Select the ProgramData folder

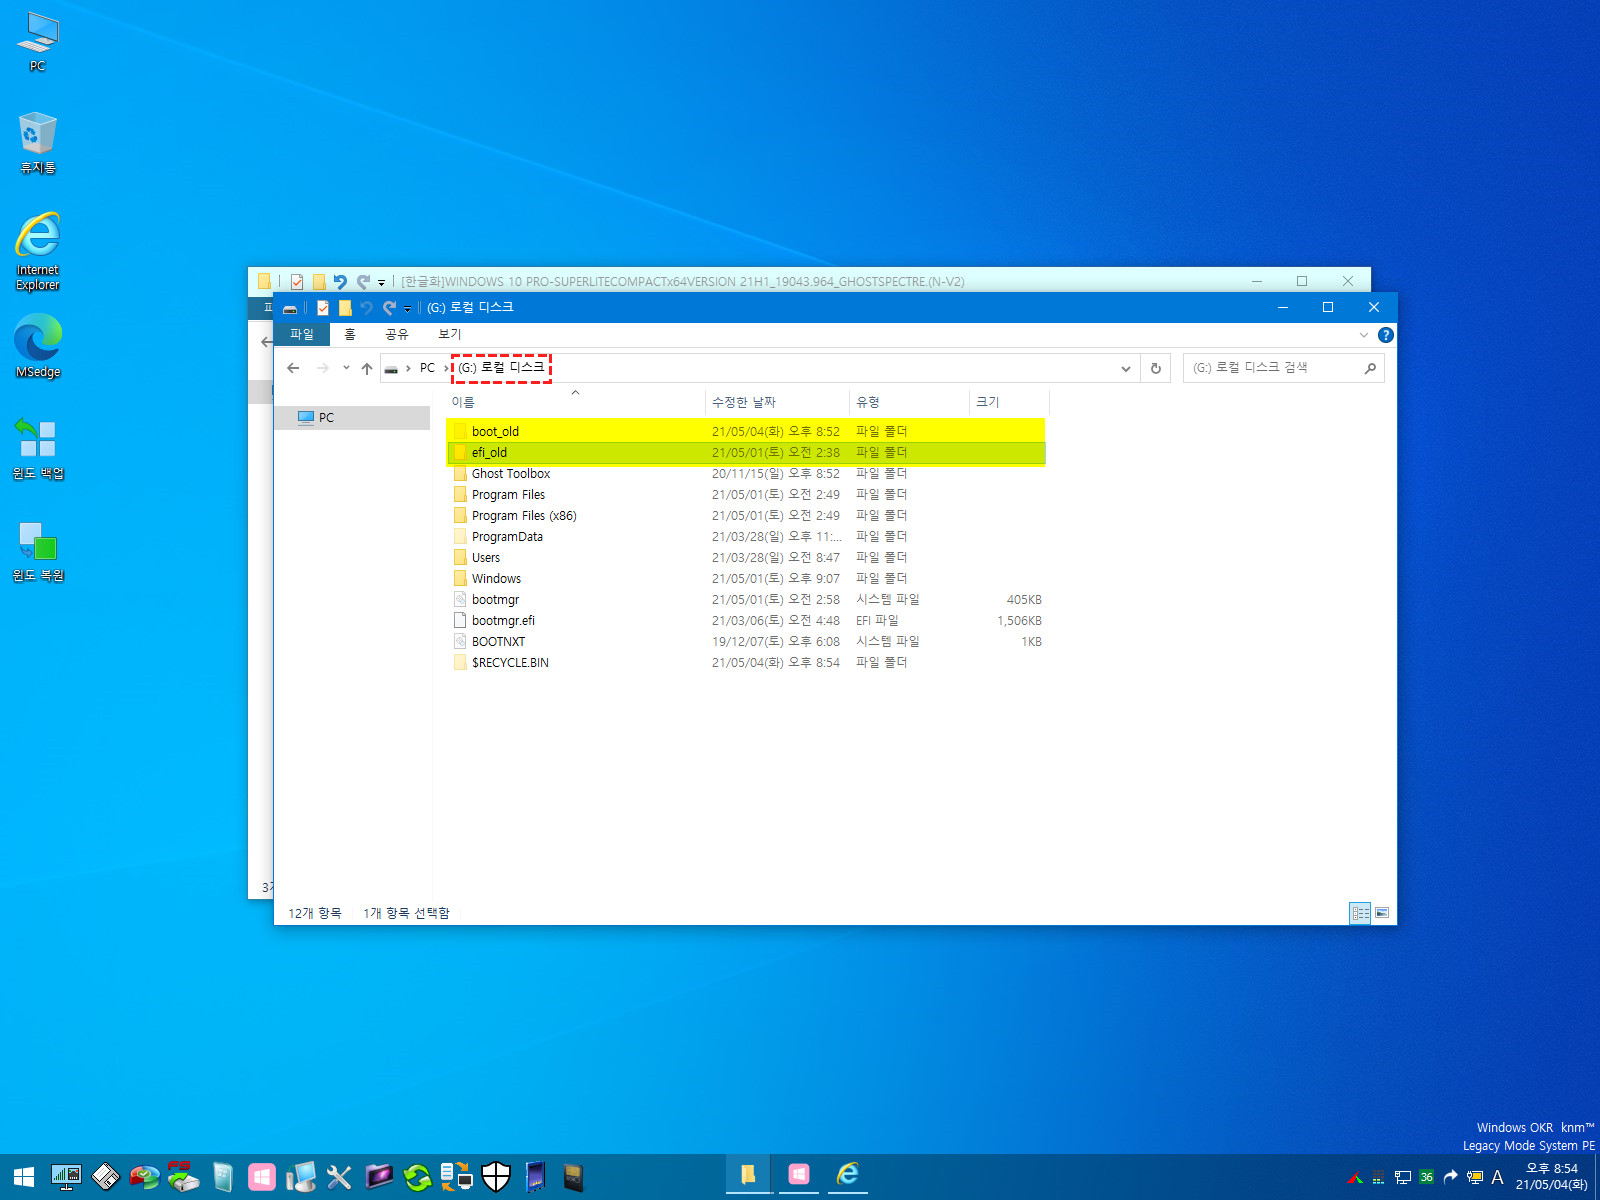[746, 537]
